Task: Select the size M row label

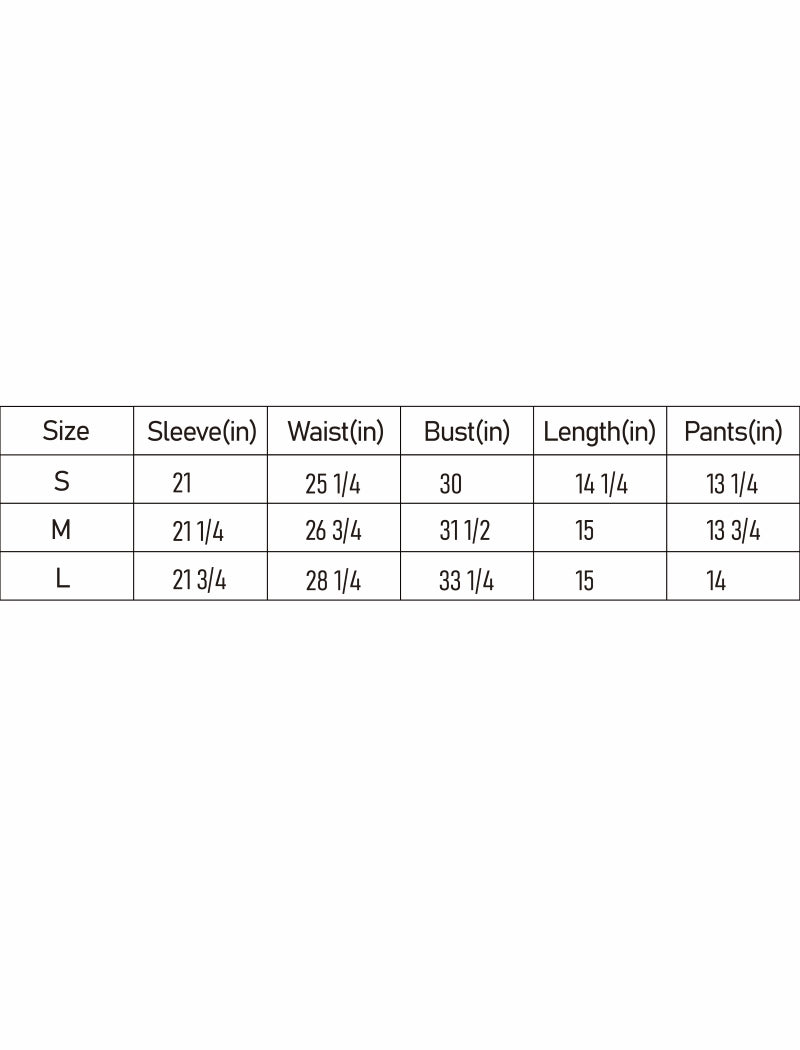Action: (61, 530)
